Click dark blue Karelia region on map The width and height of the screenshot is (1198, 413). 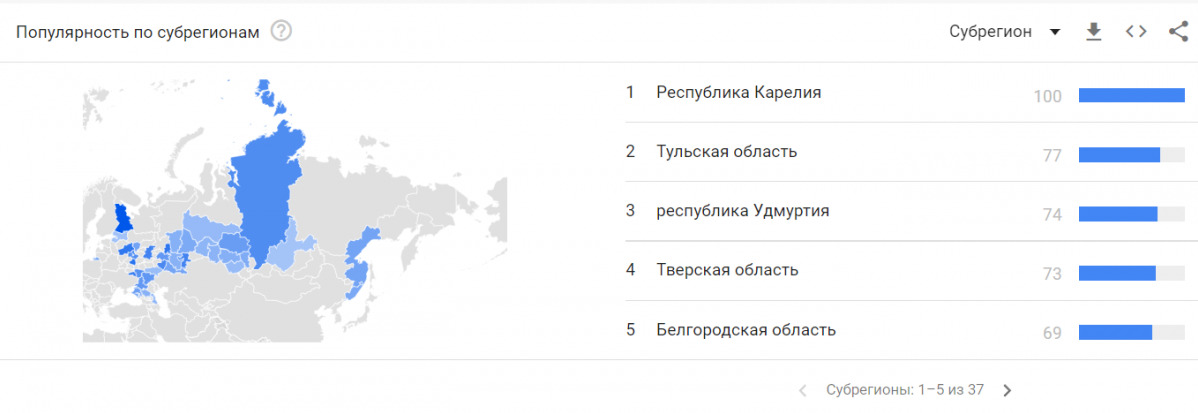coord(123,218)
